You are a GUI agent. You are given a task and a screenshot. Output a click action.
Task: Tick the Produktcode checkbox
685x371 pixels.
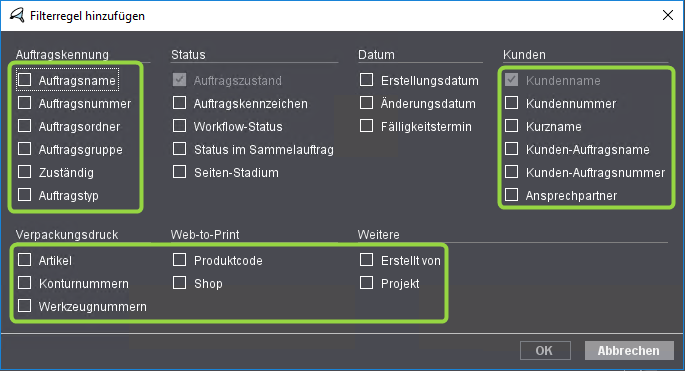[x=179, y=260]
